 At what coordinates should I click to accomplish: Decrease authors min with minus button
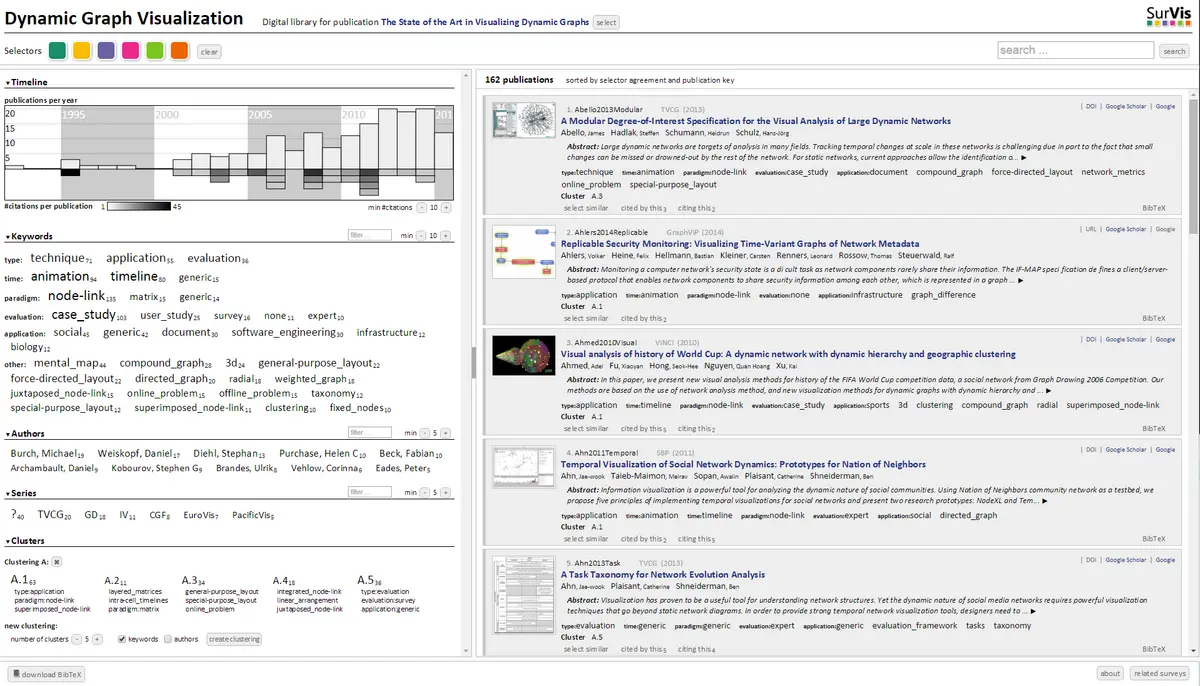pyautogui.click(x=424, y=434)
